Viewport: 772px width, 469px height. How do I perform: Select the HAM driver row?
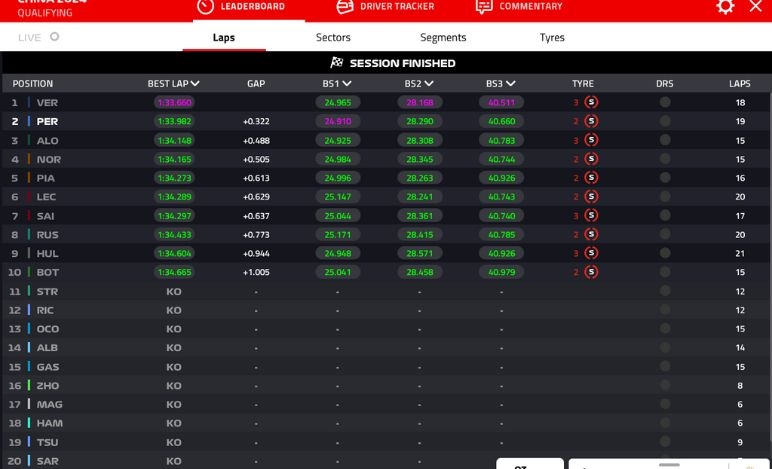[50, 423]
